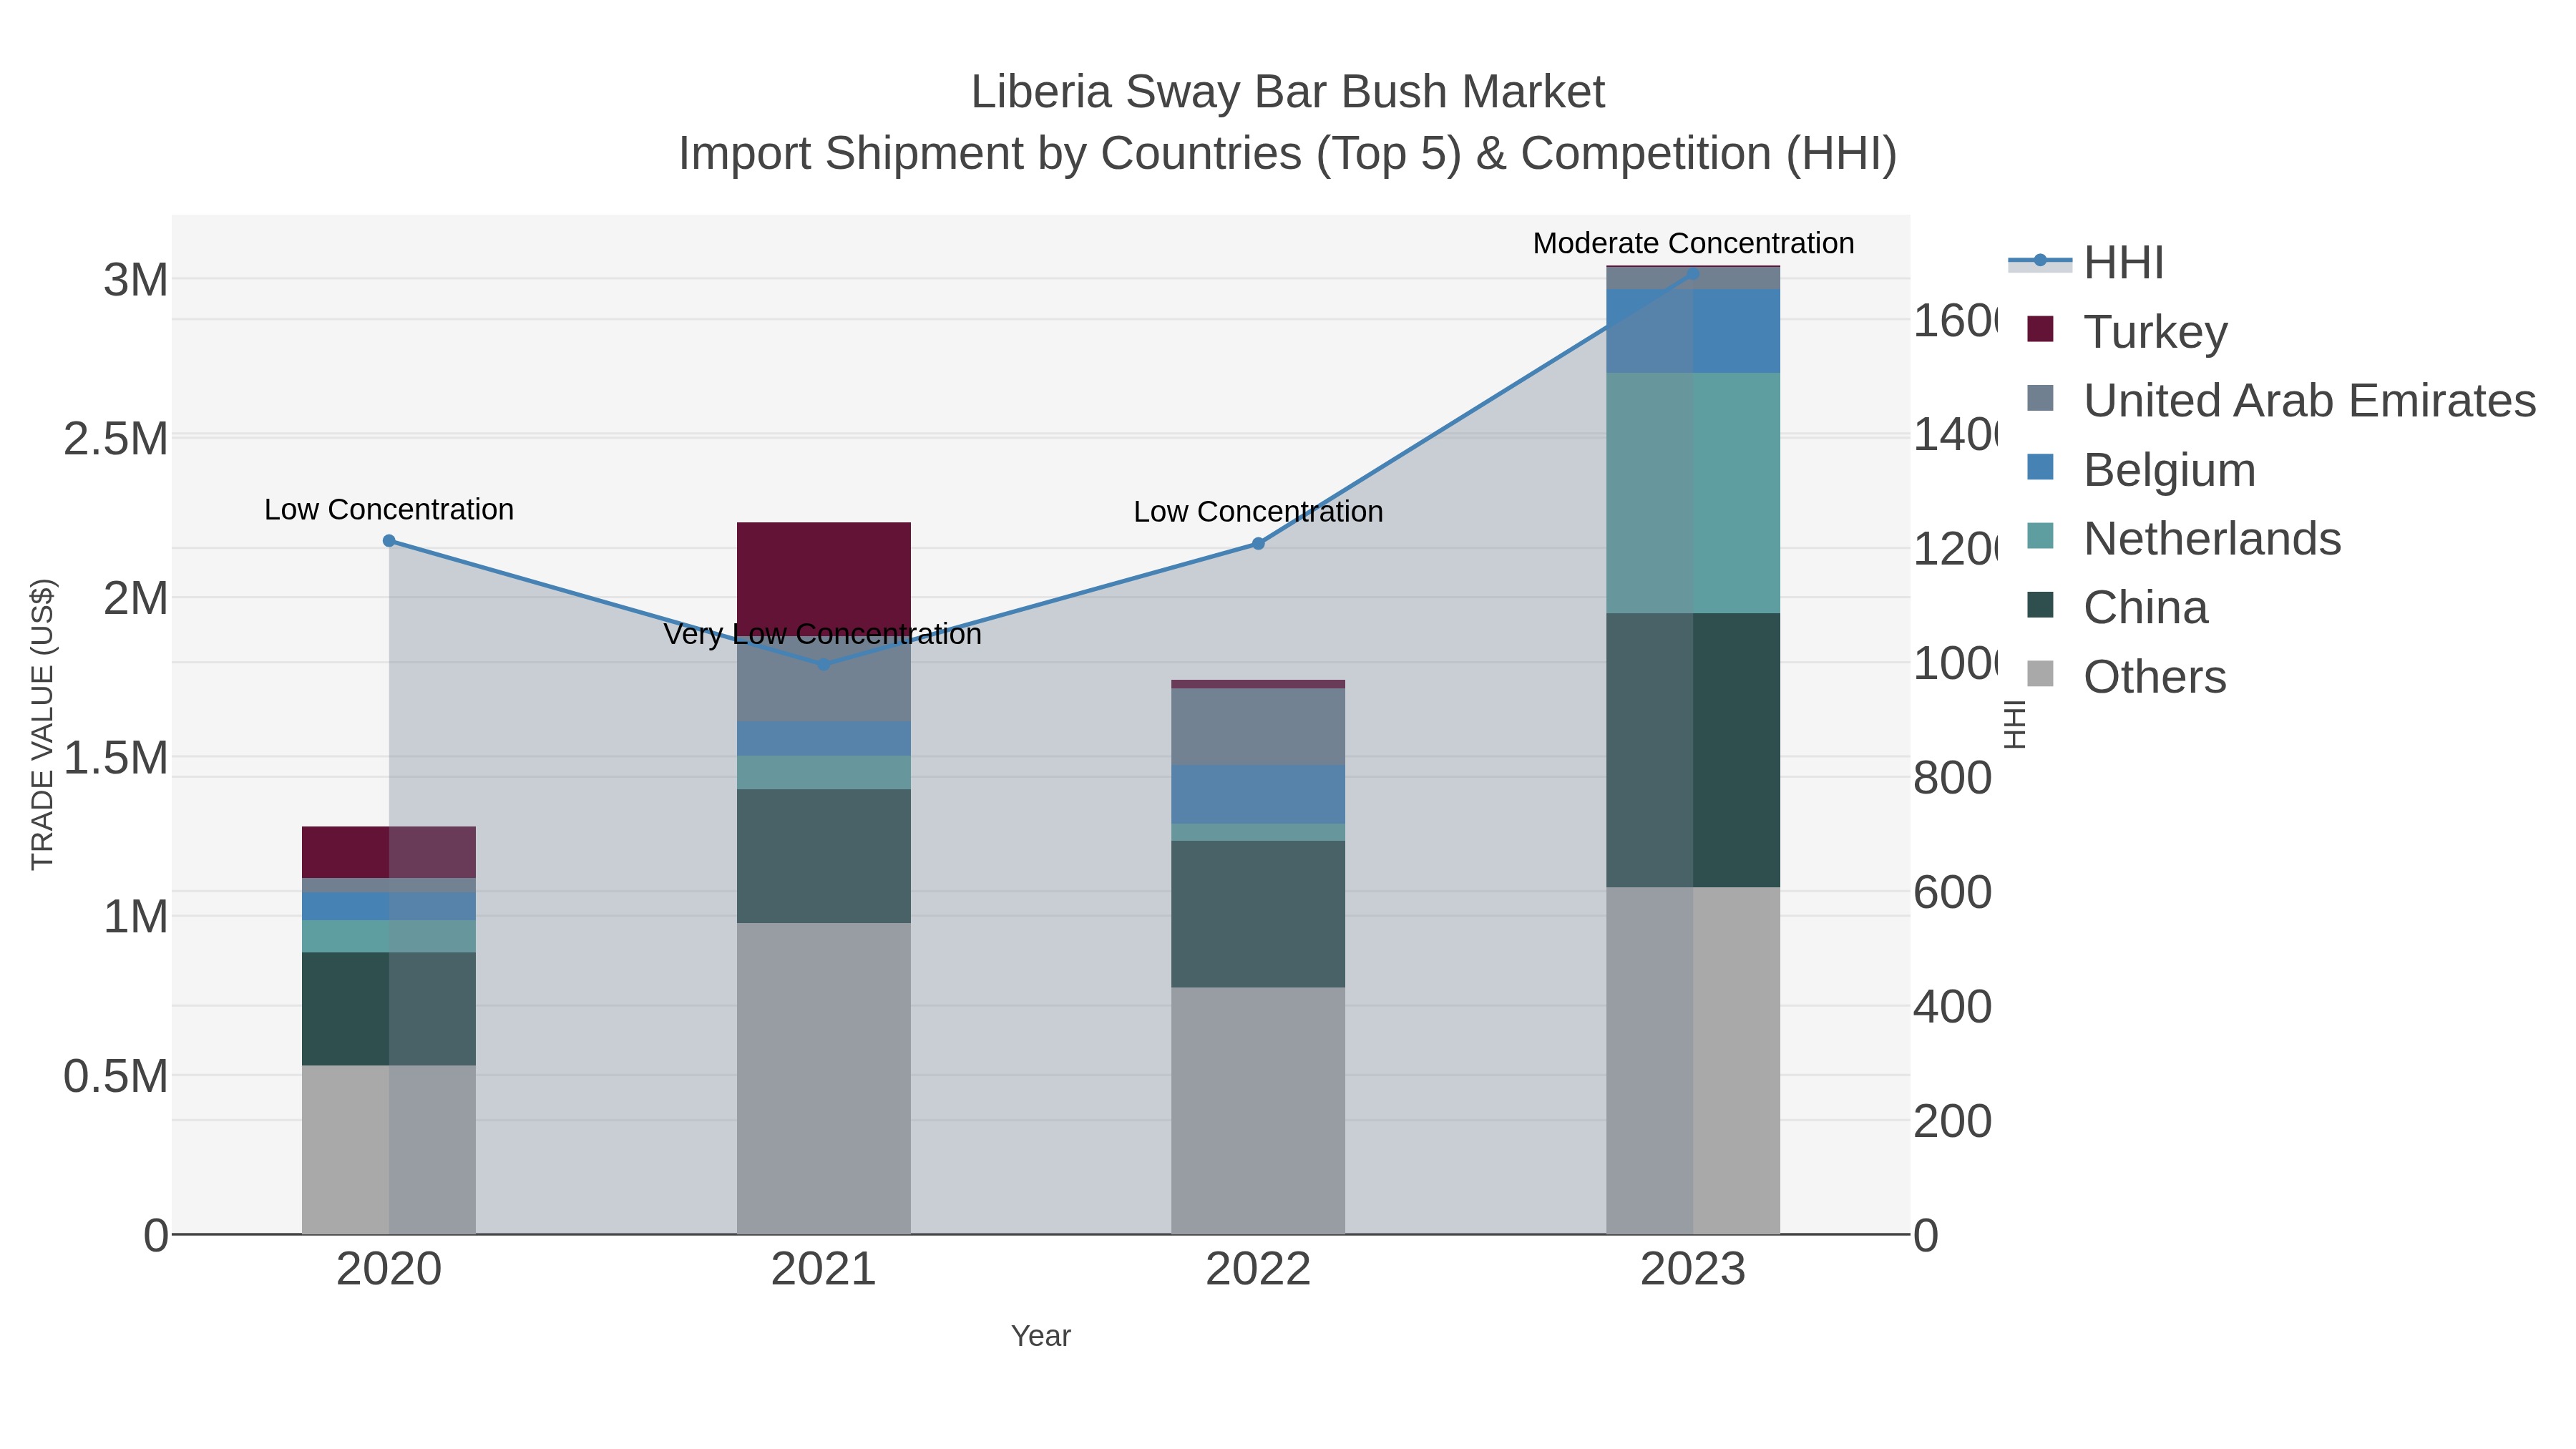Click the 2023 x-axis label
This screenshot has height=1449, width=2576.
click(1693, 1270)
